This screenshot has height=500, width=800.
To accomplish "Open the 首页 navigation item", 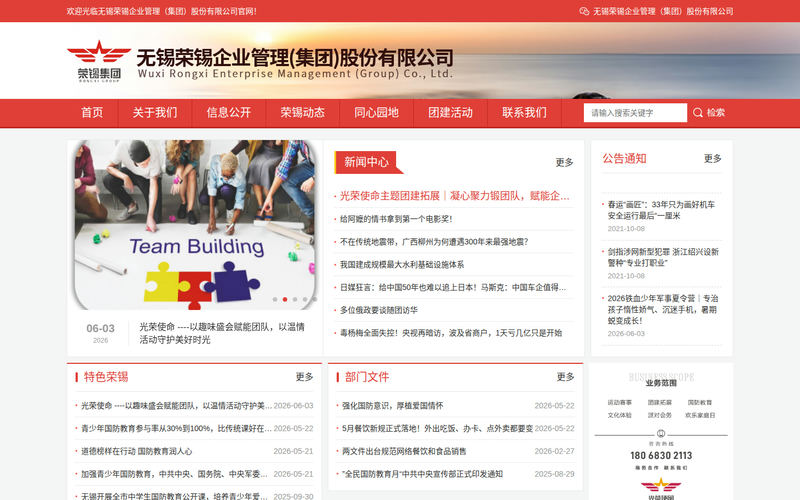I will click(92, 113).
